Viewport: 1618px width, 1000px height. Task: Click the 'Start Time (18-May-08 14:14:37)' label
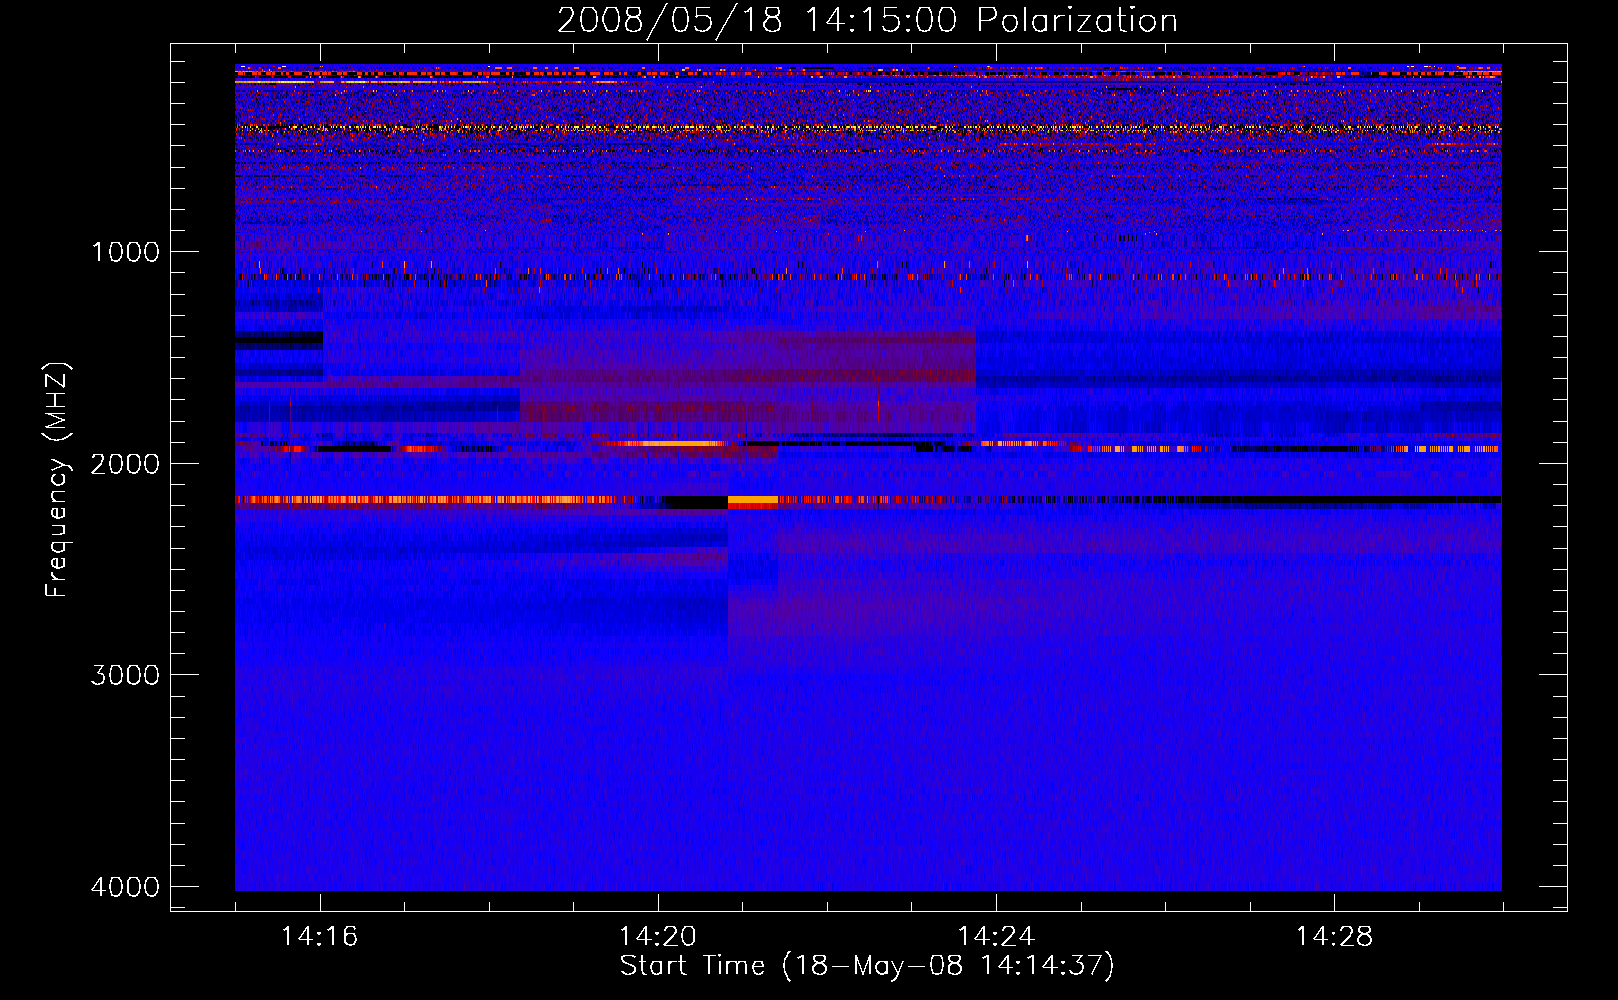click(x=867, y=966)
